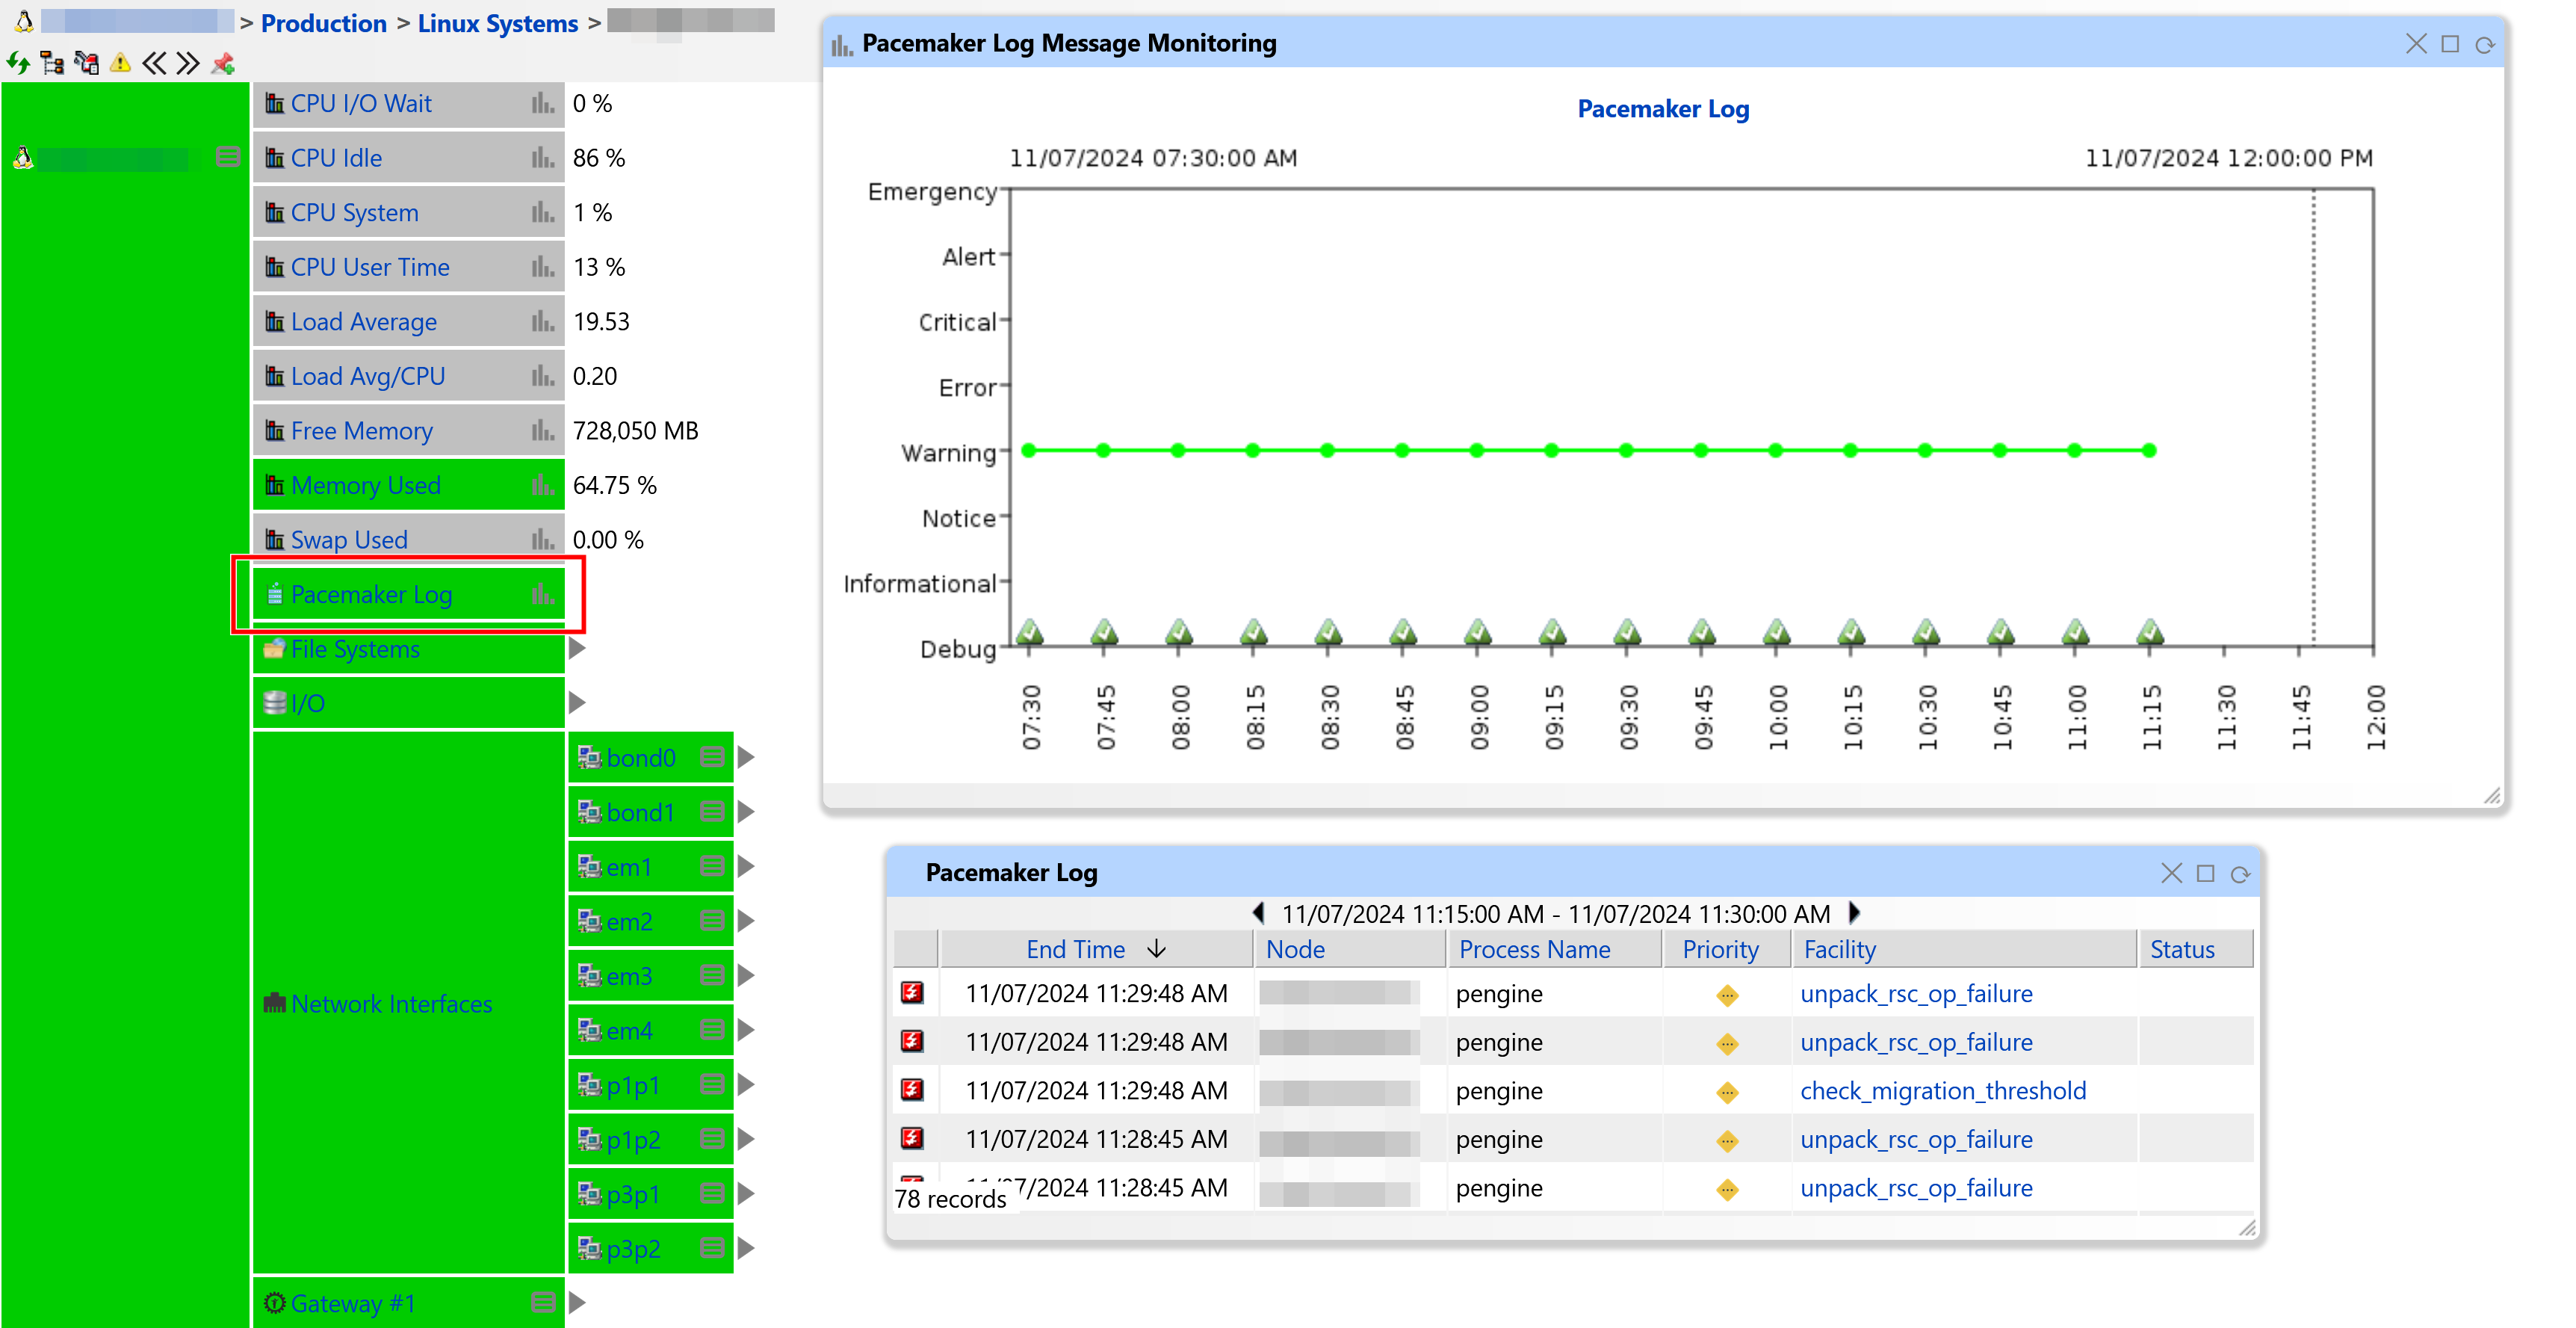The height and width of the screenshot is (1328, 2576).
Task: Click the right arrow to view the next time range
Action: point(1855,913)
